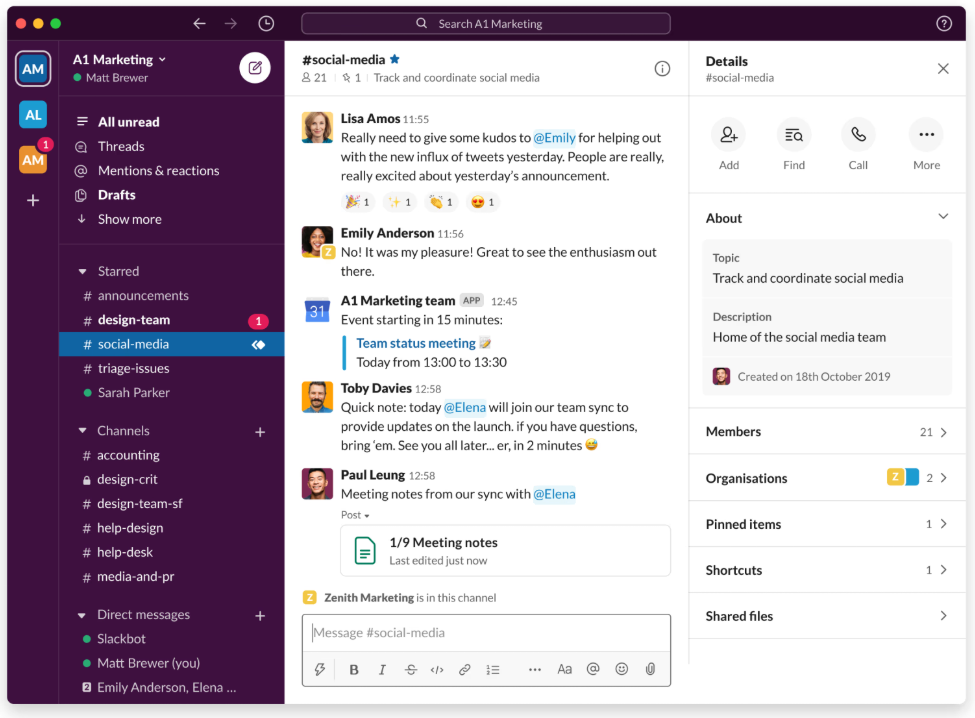Collapse the About section chevron
The image size is (975, 718).
point(943,217)
